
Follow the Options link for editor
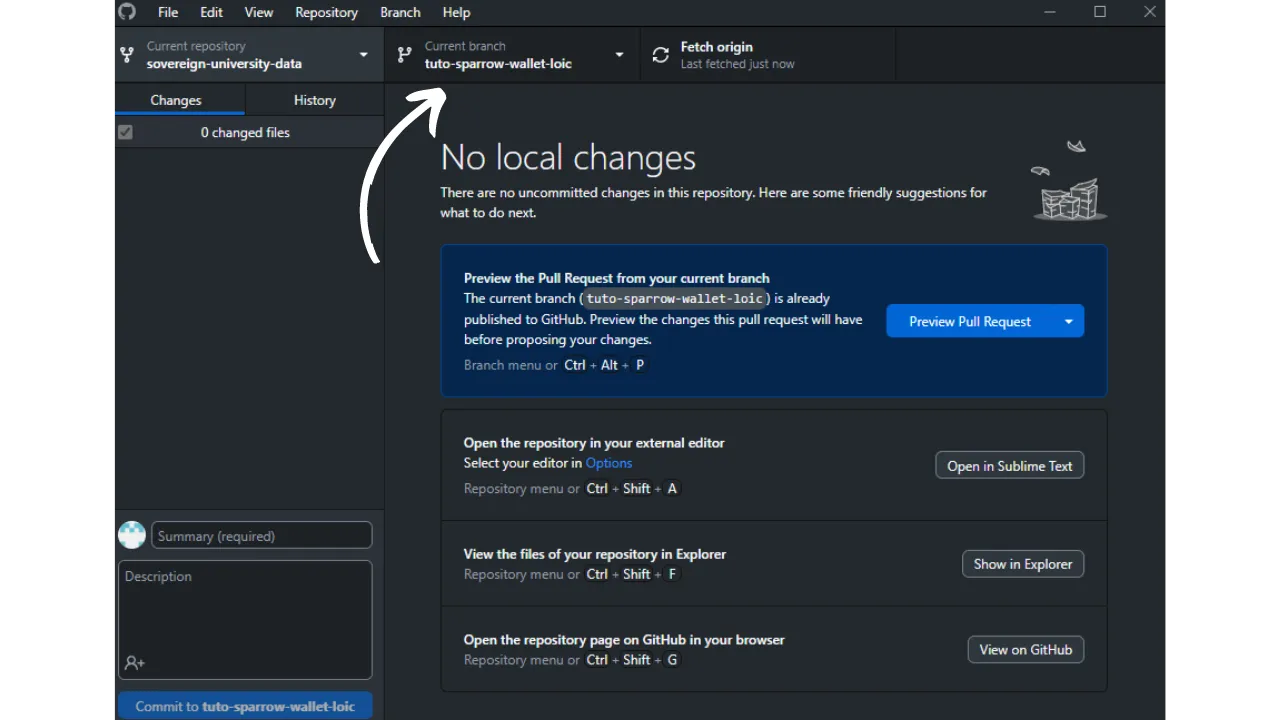click(608, 463)
